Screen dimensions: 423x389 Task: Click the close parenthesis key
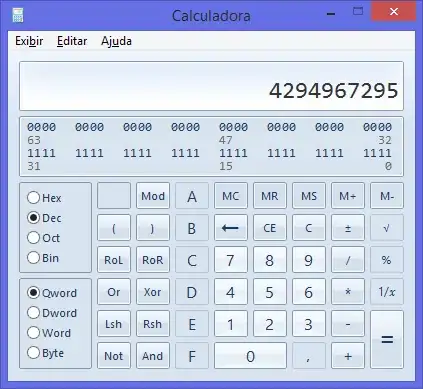click(153, 228)
